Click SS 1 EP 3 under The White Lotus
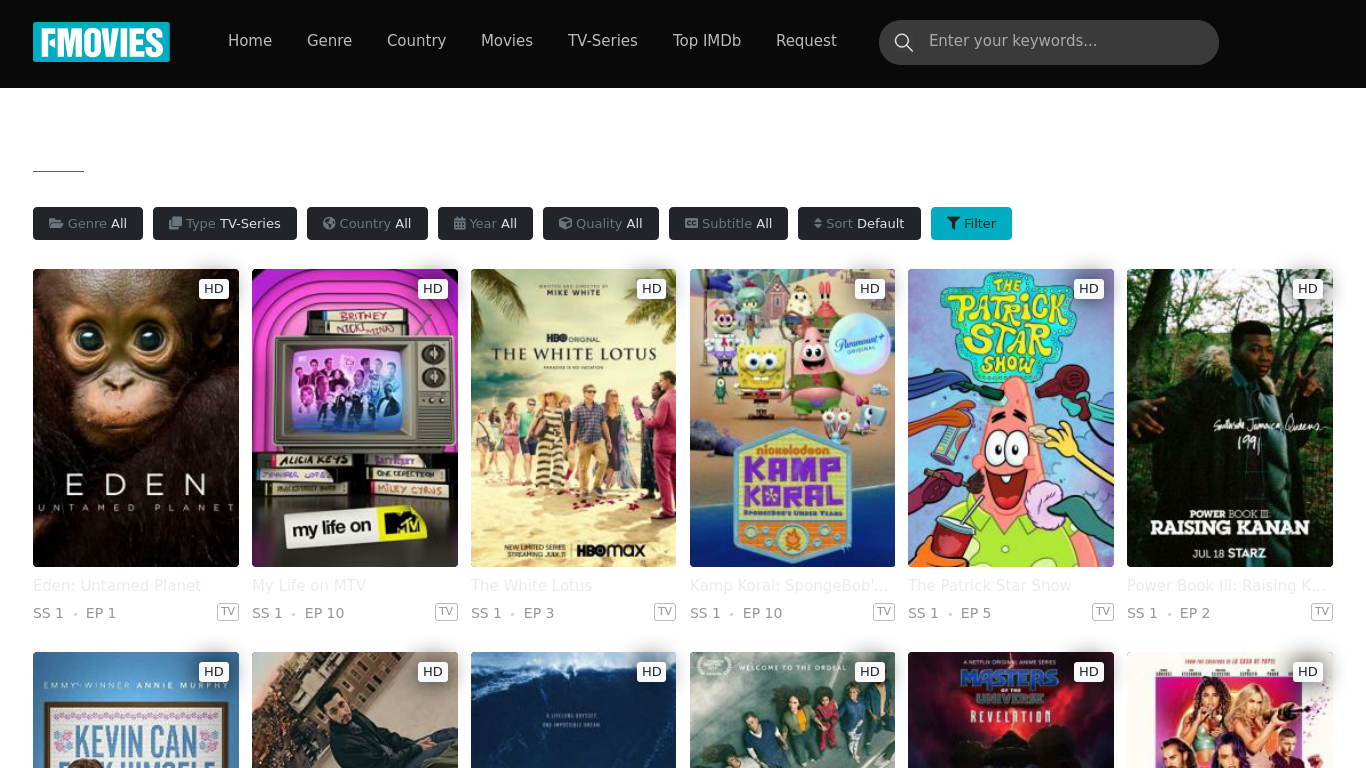This screenshot has height=768, width=1366. [513, 613]
